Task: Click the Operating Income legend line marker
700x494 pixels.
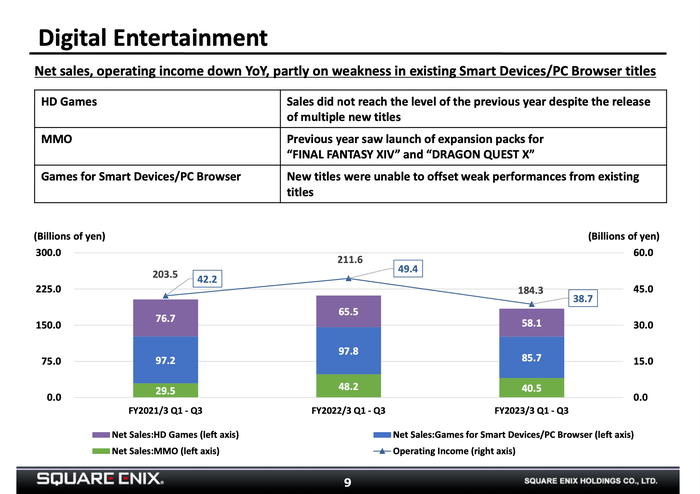Action: (x=382, y=451)
